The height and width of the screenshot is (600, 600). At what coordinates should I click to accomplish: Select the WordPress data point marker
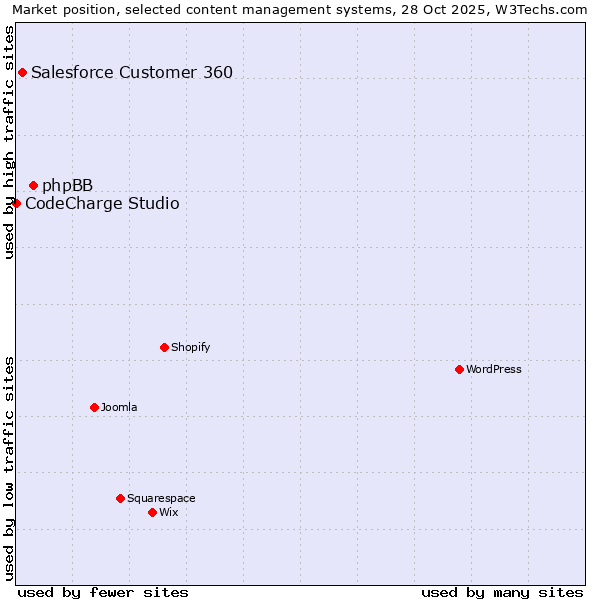coord(459,369)
